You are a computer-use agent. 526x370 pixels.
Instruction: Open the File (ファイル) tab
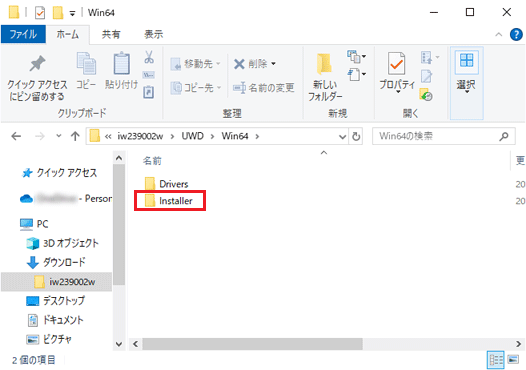(23, 34)
